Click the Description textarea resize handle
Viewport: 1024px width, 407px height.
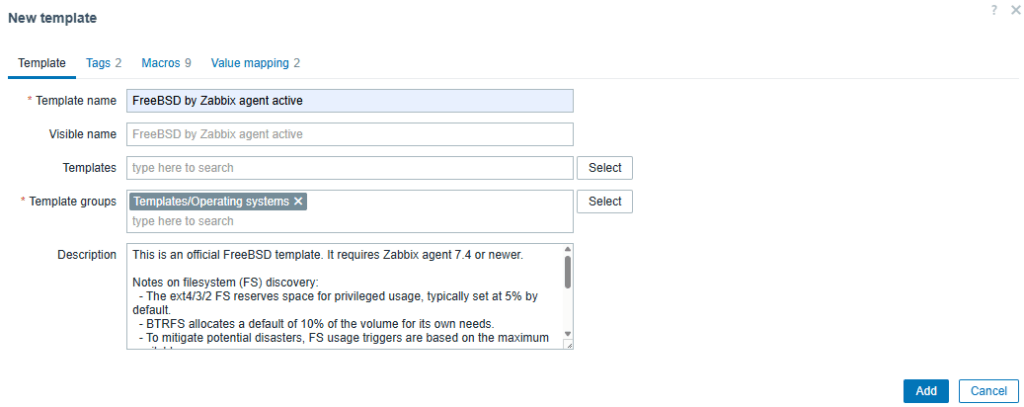(x=568, y=345)
